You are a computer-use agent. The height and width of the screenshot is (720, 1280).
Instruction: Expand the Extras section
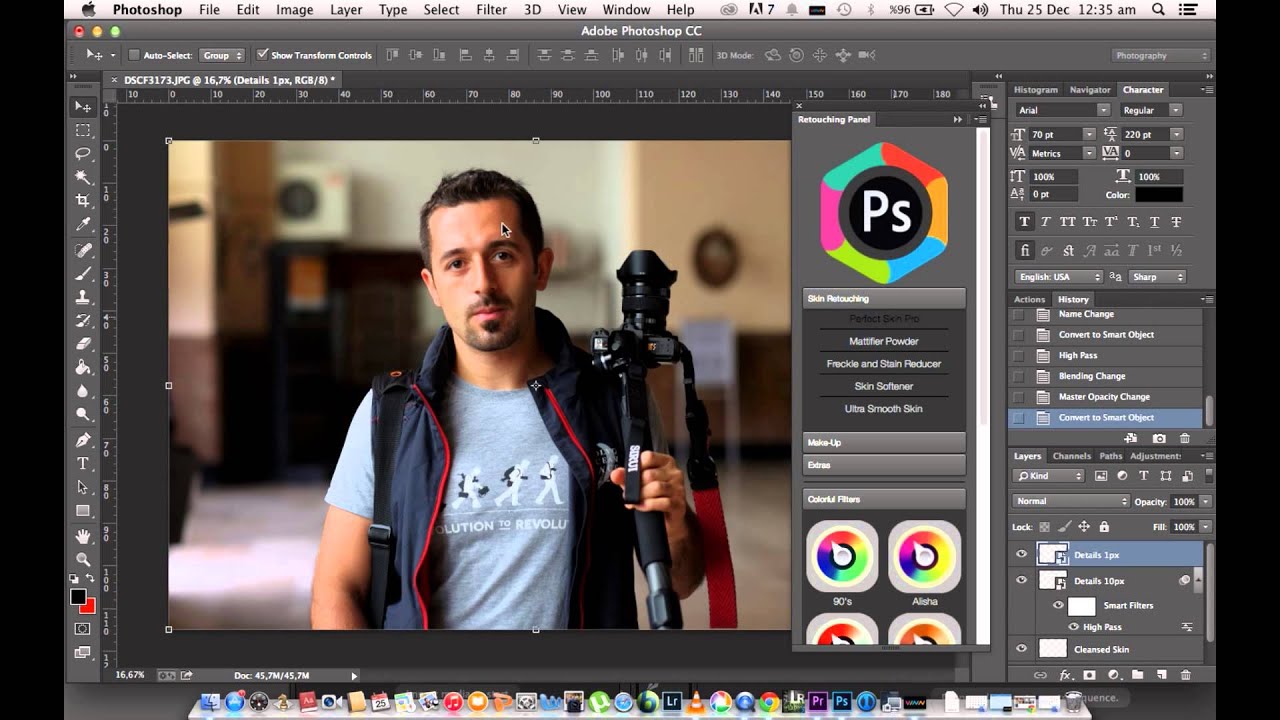point(884,465)
